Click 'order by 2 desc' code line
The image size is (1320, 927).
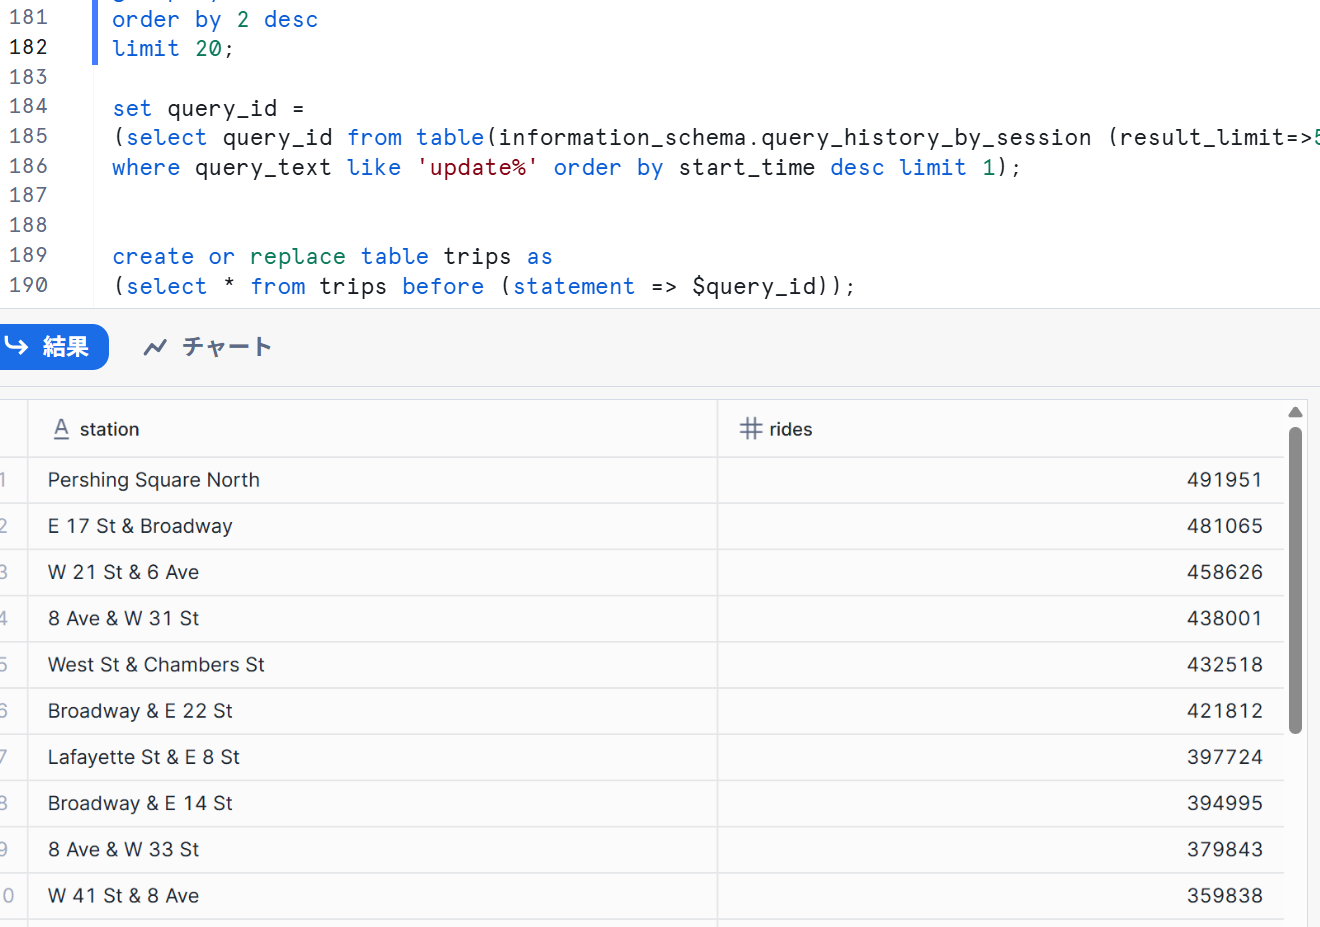pos(215,19)
